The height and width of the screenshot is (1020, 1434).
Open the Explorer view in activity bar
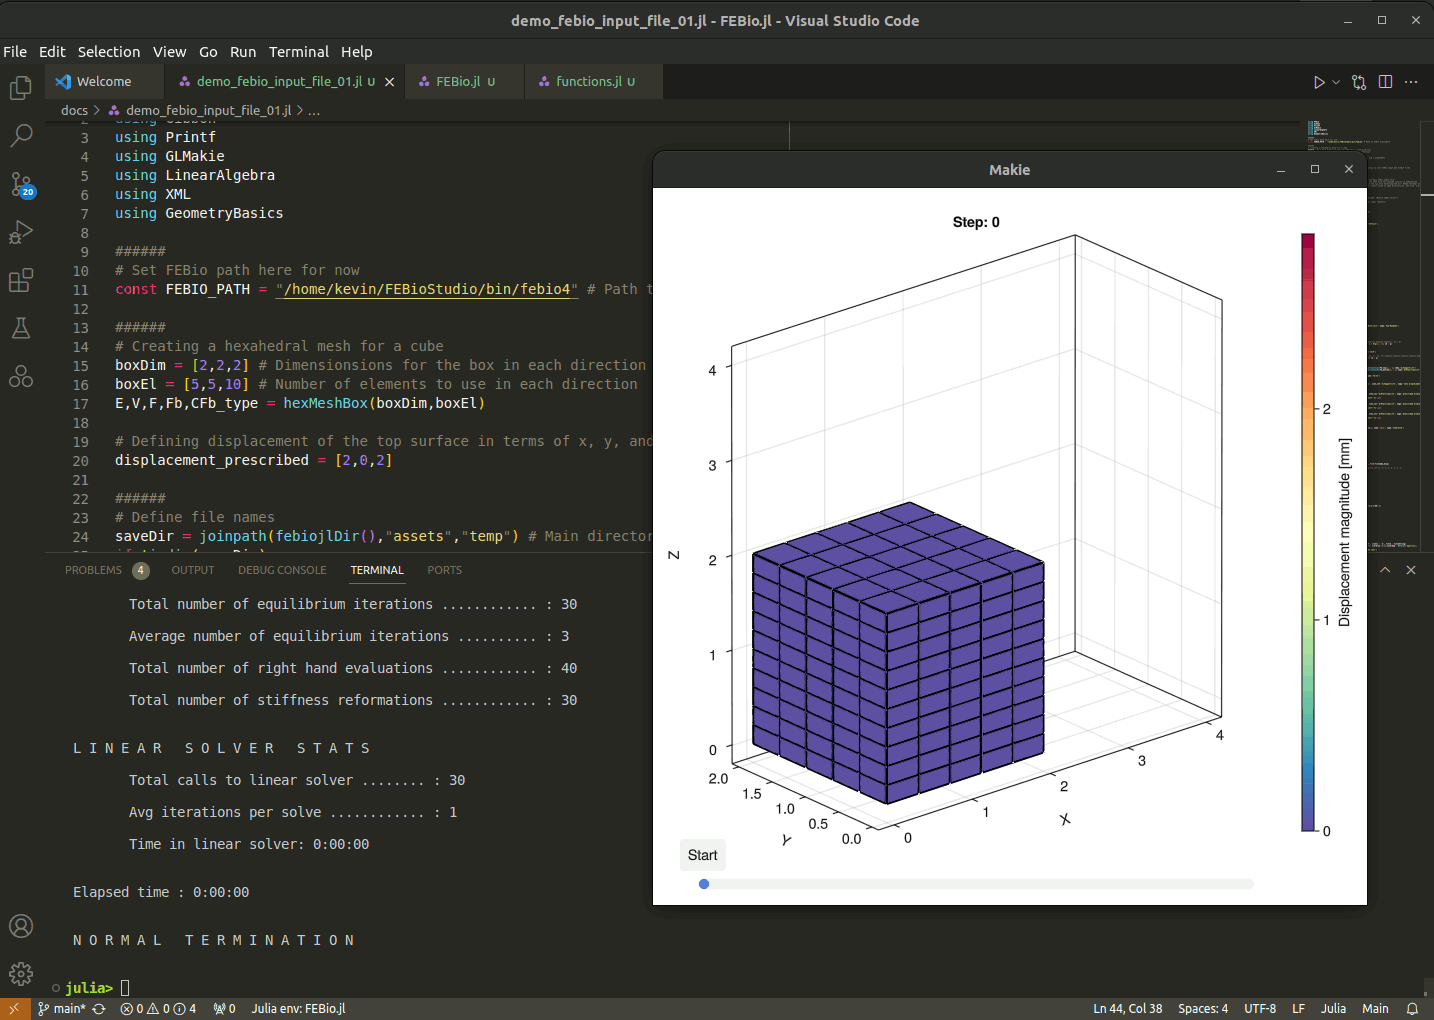(21, 88)
